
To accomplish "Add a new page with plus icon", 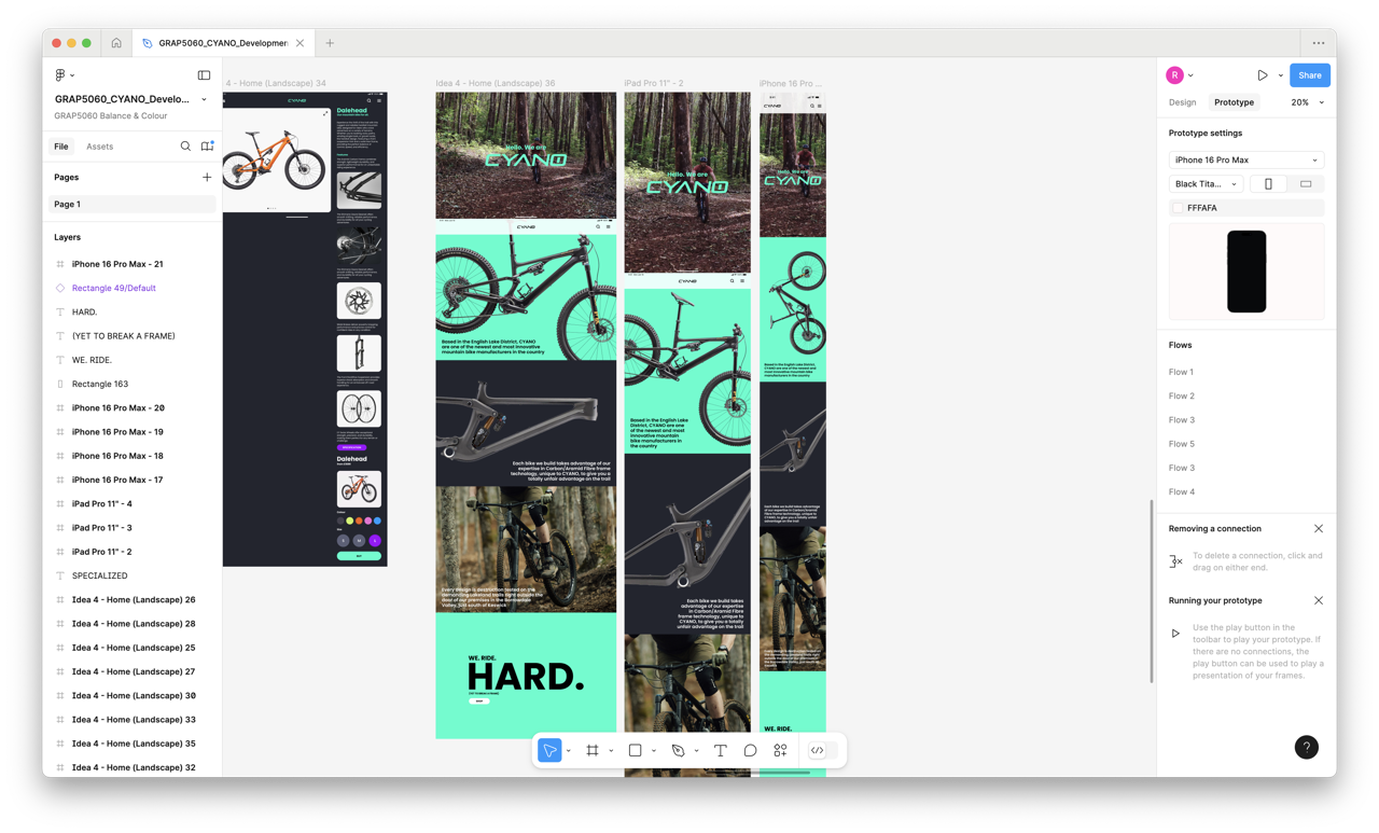I will click(x=207, y=177).
